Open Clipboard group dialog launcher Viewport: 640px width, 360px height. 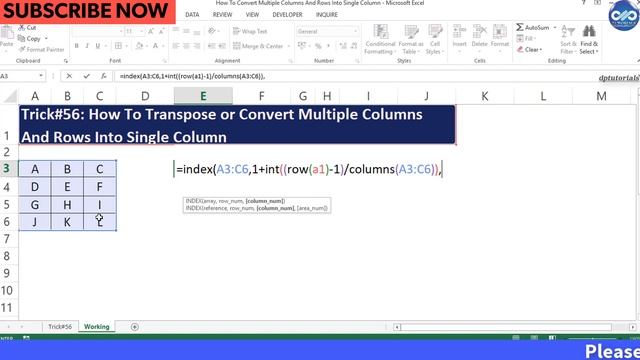pos(66,61)
